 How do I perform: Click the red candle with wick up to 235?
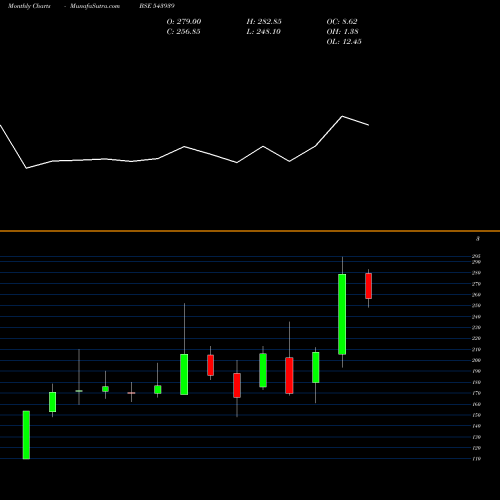289,375
